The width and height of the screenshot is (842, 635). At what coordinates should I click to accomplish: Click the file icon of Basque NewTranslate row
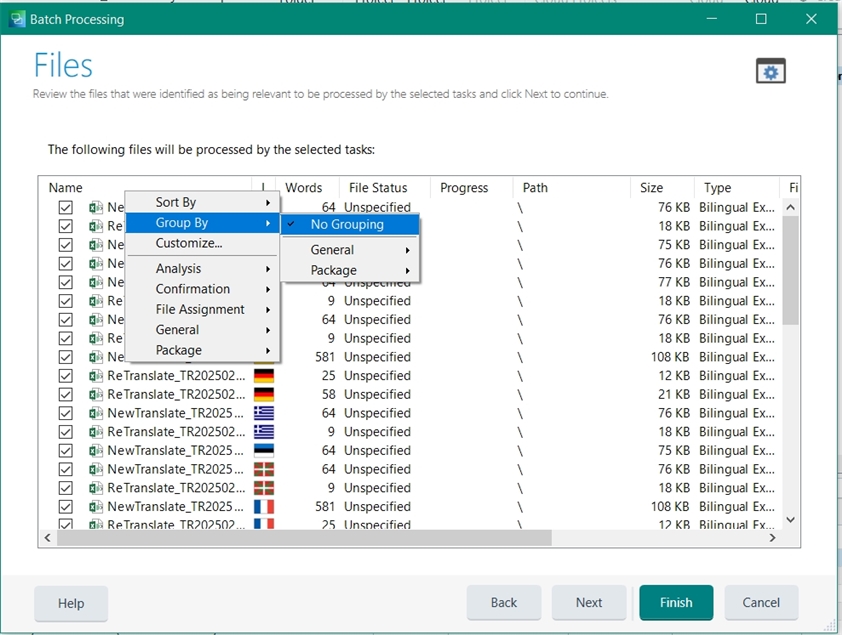click(x=96, y=470)
